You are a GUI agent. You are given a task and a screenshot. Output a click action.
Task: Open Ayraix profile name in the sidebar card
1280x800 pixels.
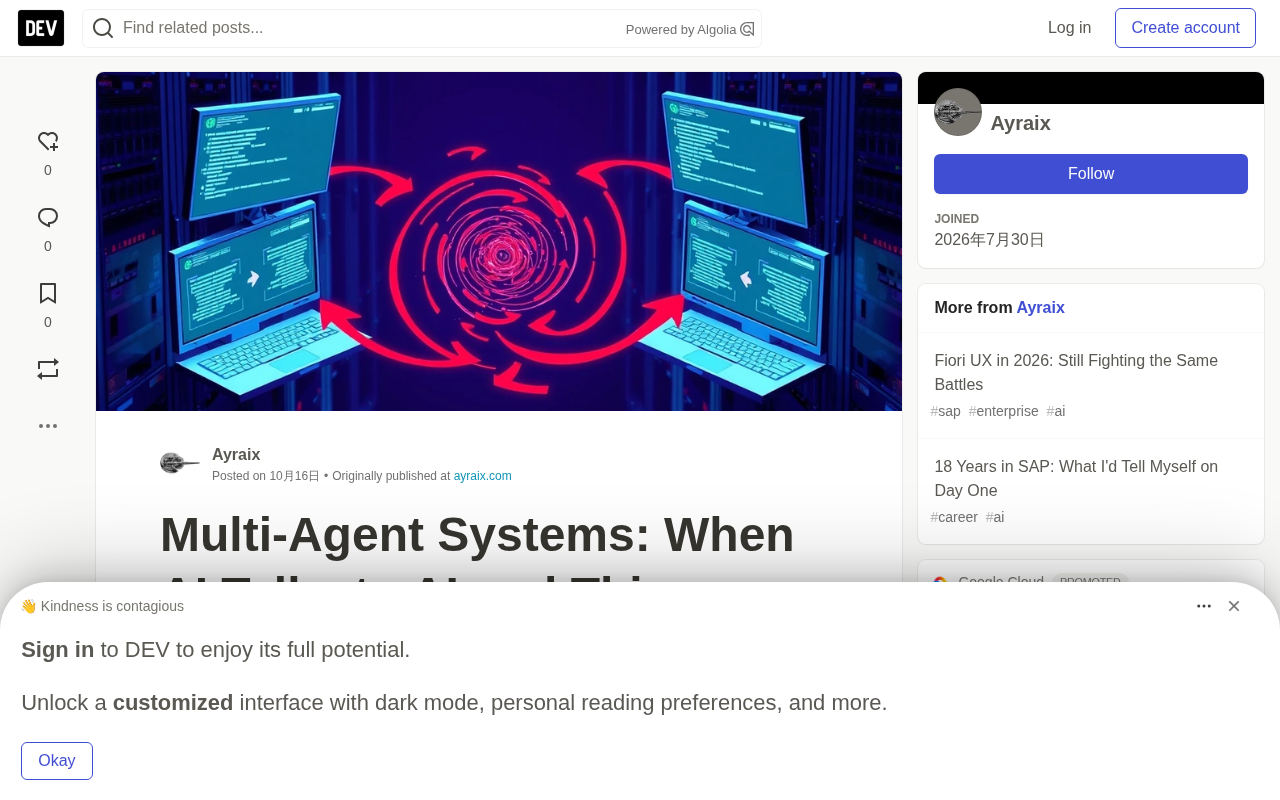[x=1020, y=123]
